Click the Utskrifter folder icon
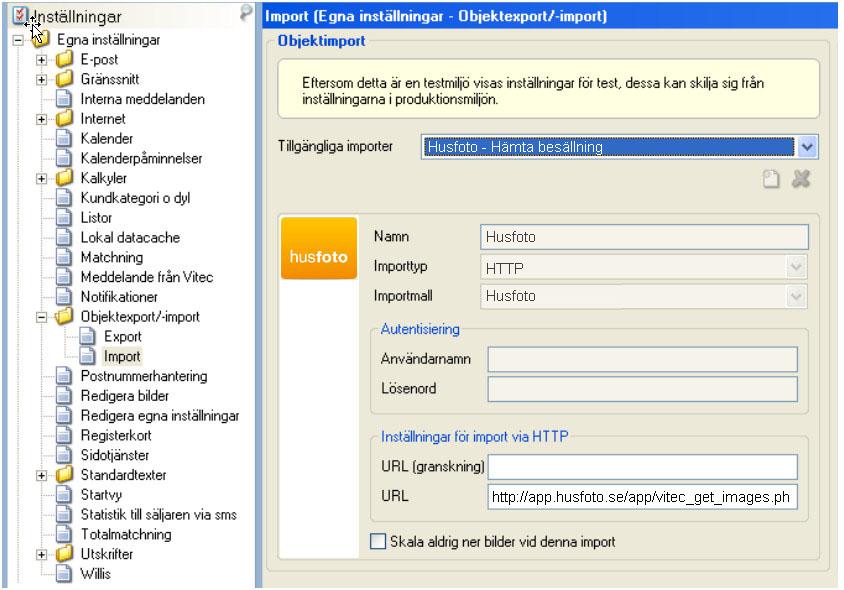 point(65,554)
